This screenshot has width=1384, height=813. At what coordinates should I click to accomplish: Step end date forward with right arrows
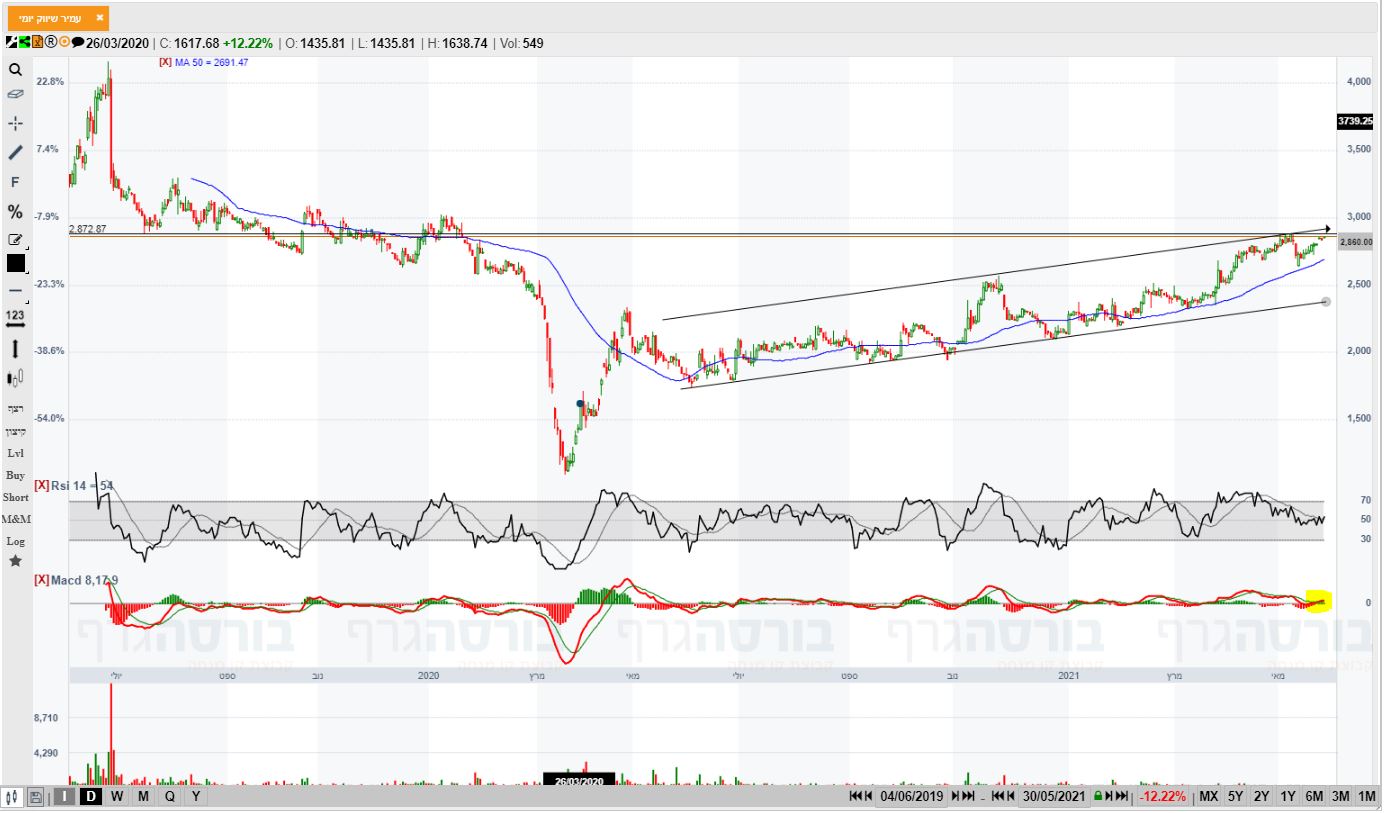tap(1118, 797)
